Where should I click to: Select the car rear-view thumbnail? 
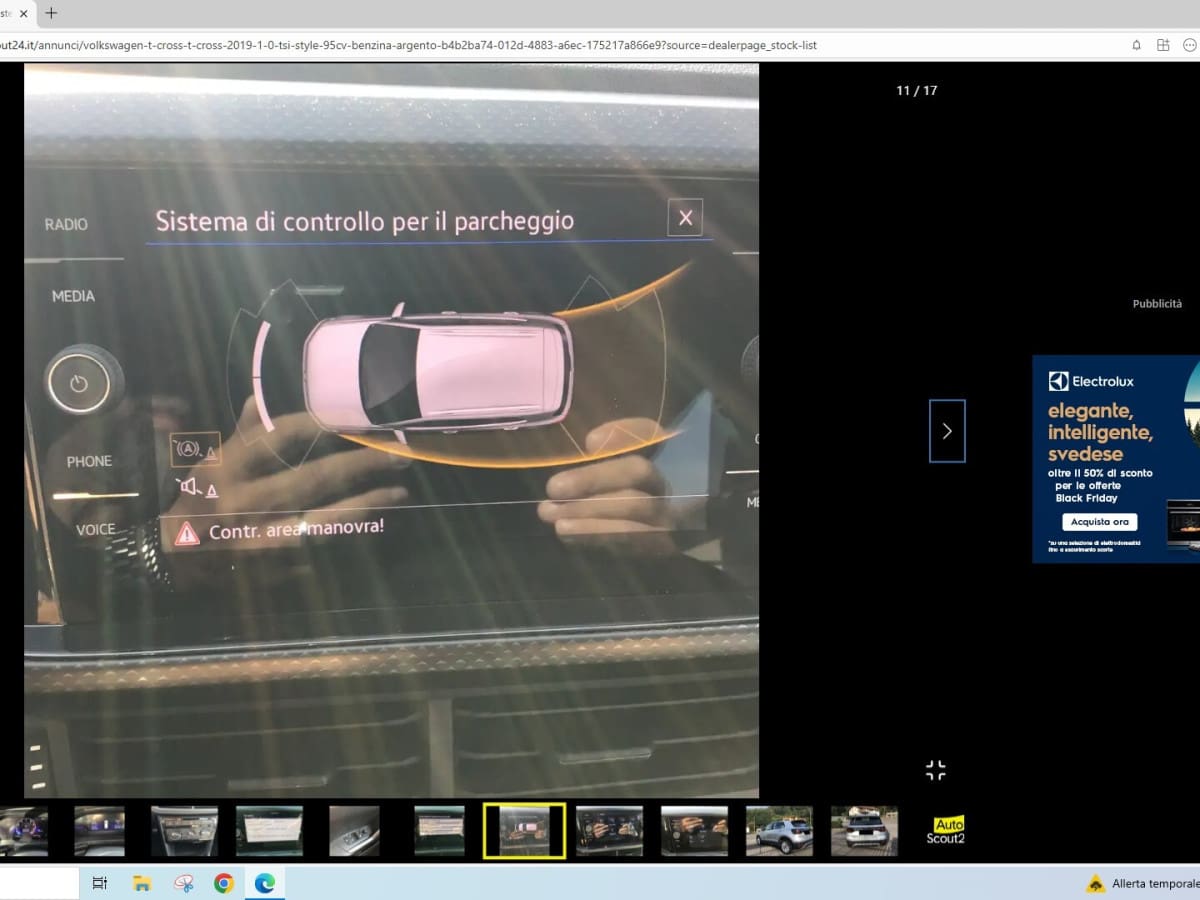[864, 831]
